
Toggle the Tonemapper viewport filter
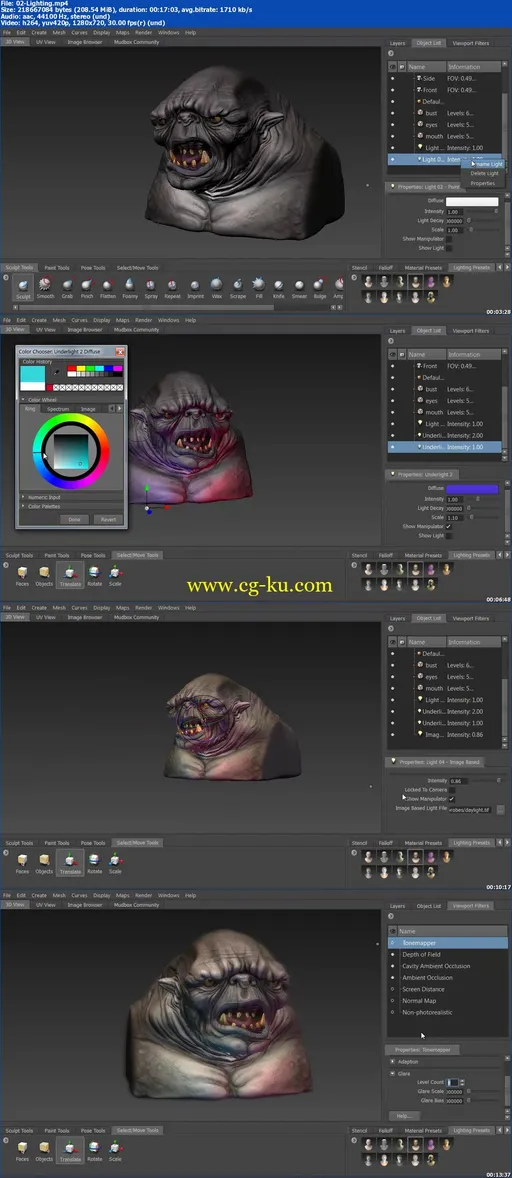[x=392, y=943]
